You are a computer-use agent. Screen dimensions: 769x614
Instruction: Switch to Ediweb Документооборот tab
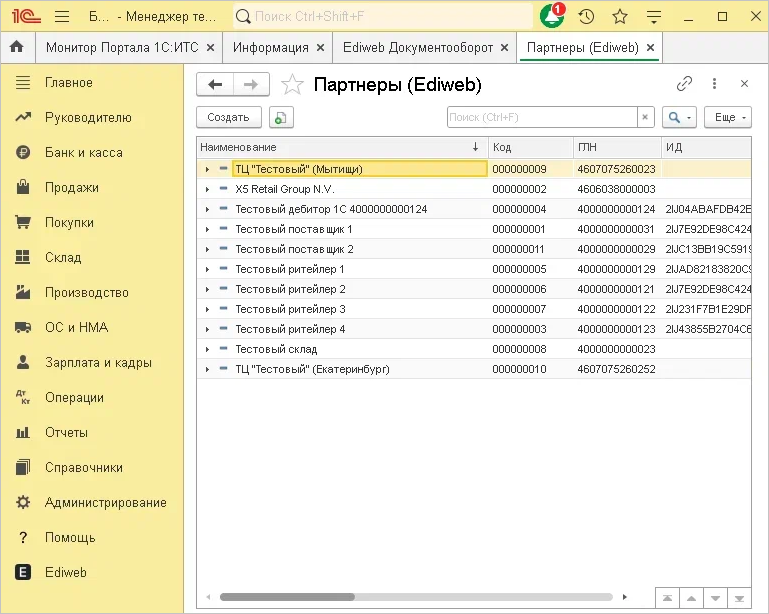[417, 47]
